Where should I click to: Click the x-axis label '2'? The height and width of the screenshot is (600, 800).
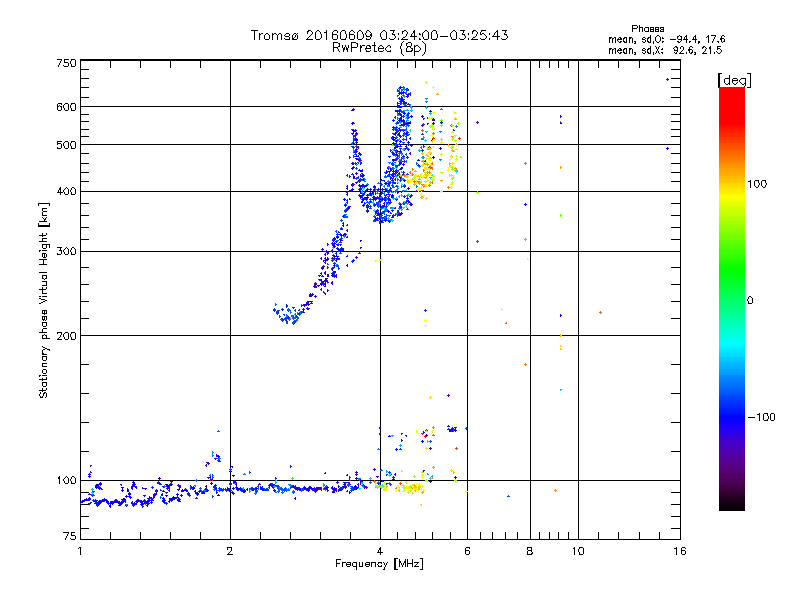pos(230,551)
